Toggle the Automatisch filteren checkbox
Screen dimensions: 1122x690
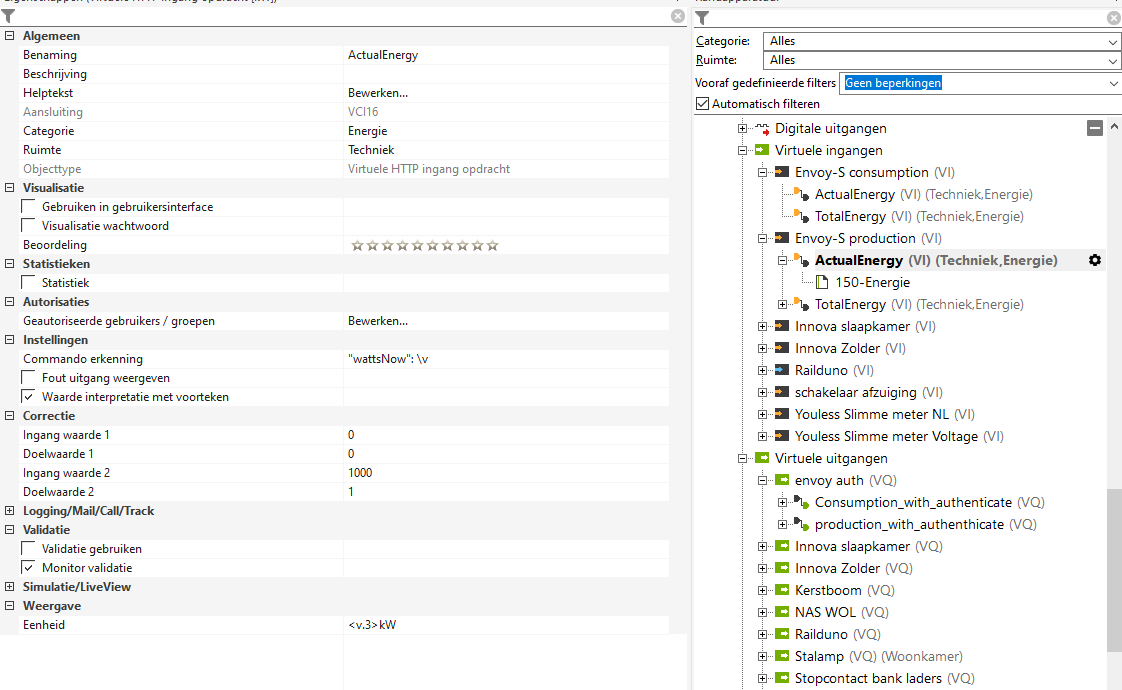[x=703, y=104]
